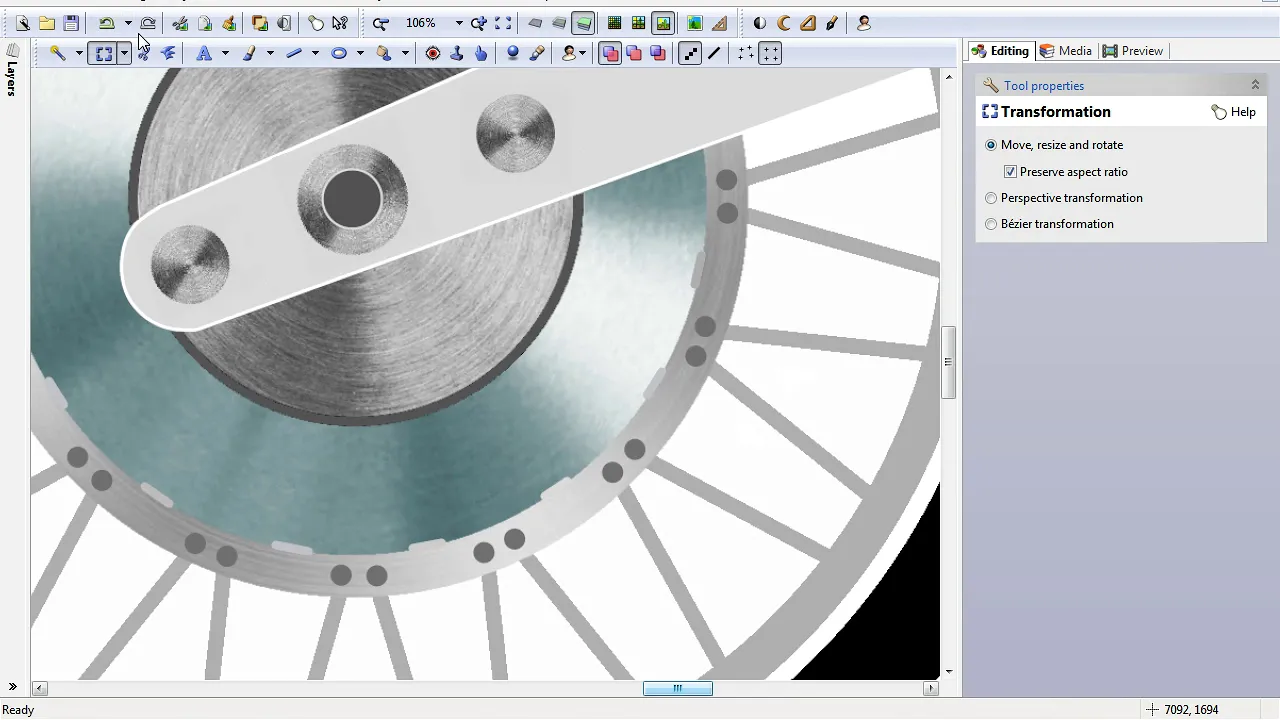Click the zoom out magnifier icon

(x=380, y=23)
